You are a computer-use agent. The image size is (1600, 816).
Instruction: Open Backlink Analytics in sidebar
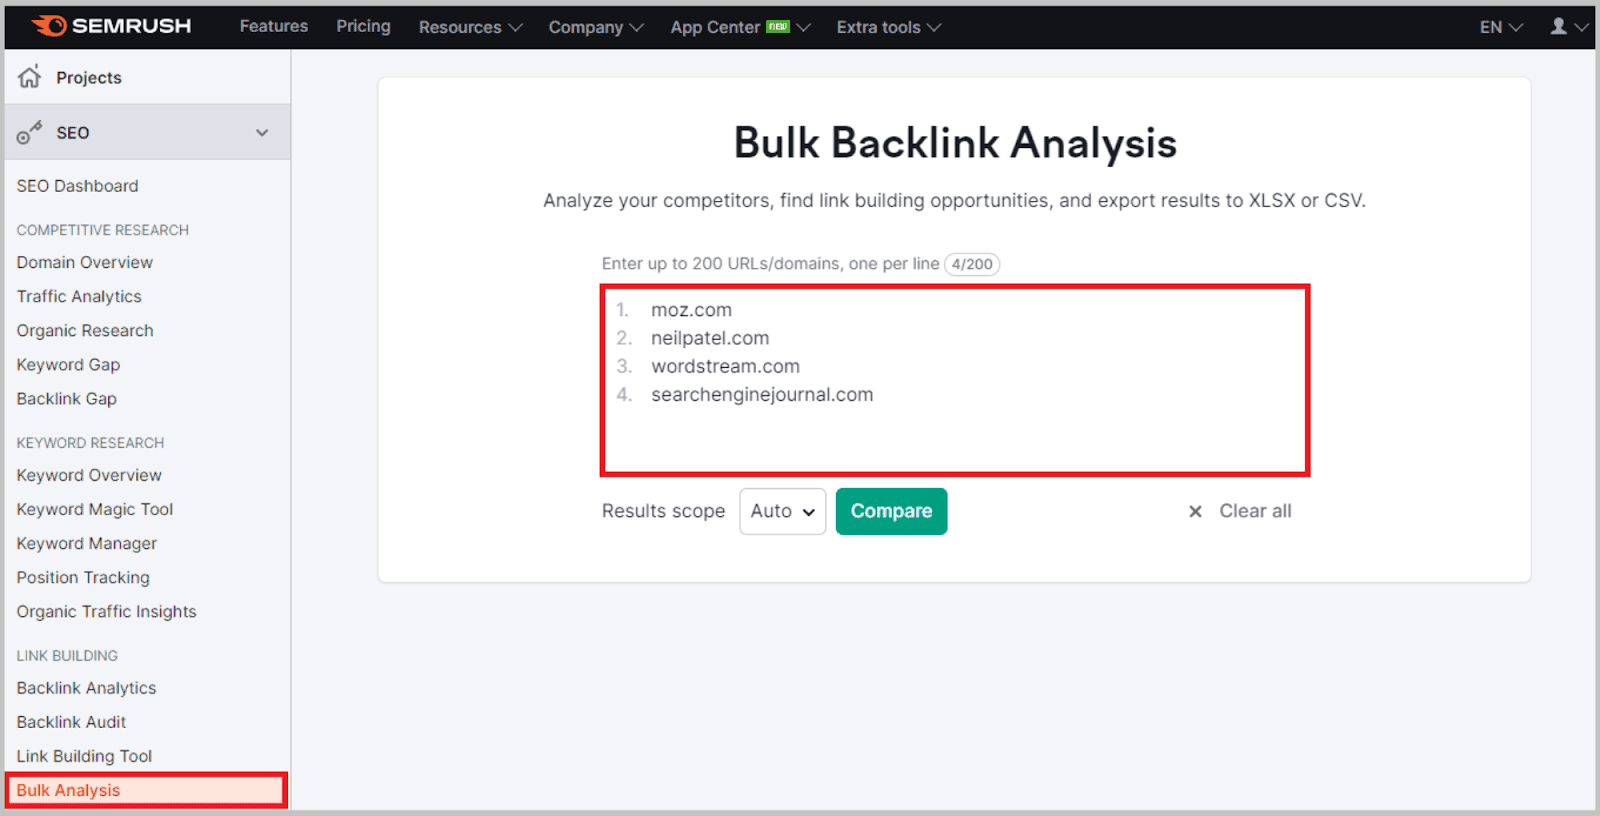coord(86,688)
